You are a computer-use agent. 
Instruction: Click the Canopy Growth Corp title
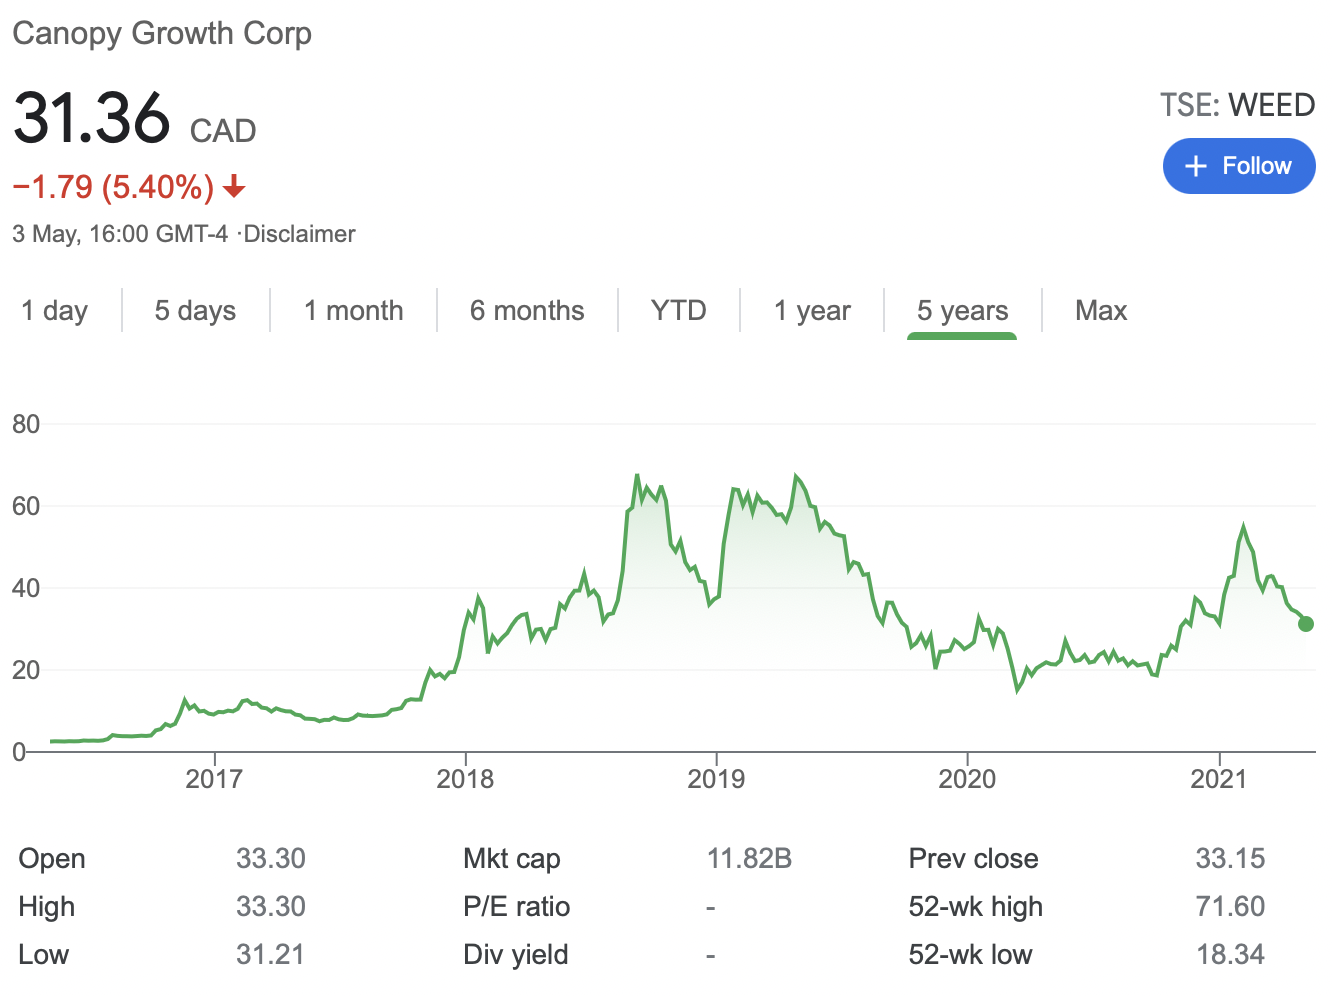pyautogui.click(x=162, y=33)
